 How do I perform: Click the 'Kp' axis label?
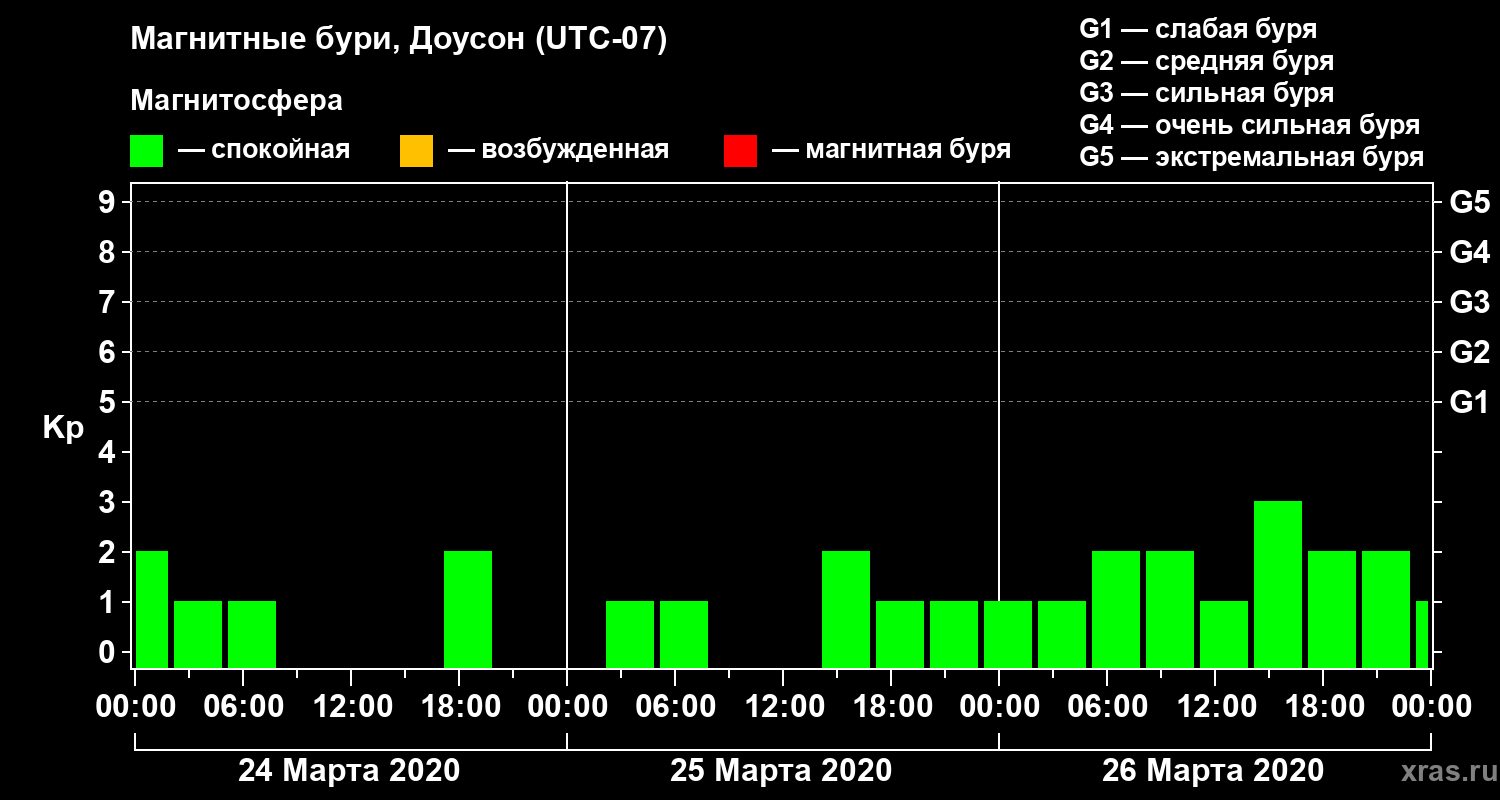63,428
